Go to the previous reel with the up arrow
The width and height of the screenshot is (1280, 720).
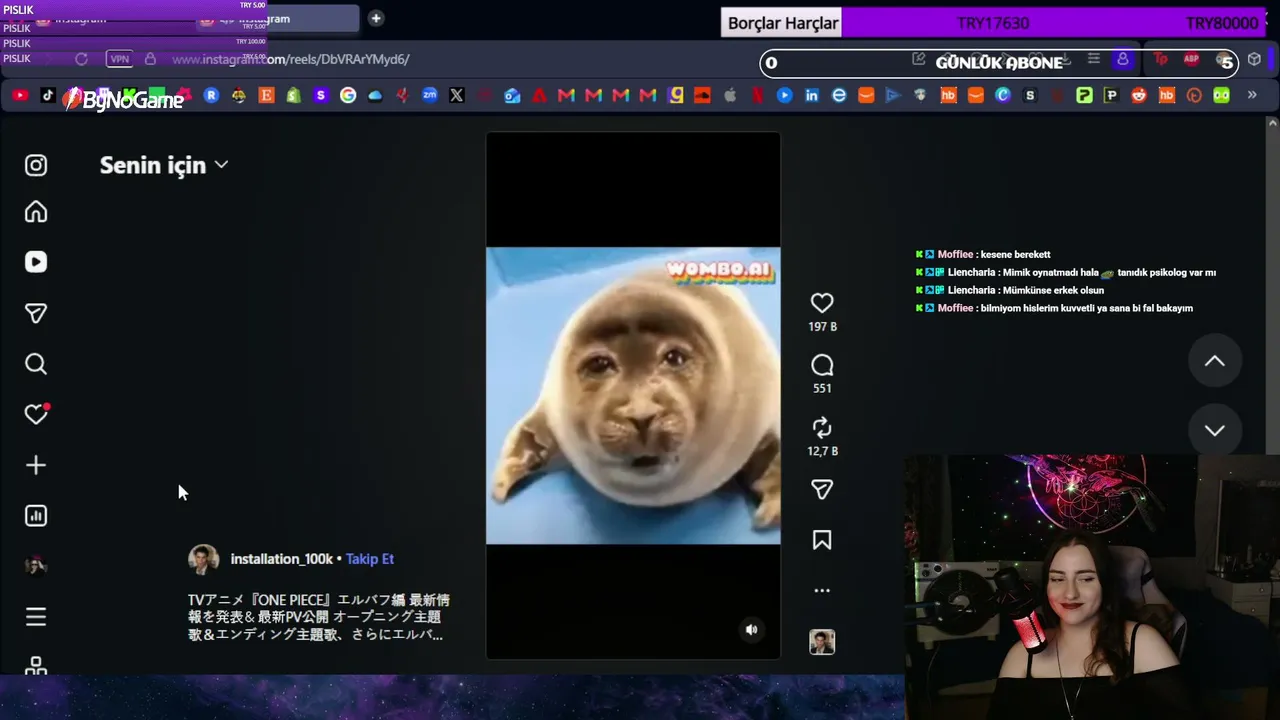(1215, 361)
